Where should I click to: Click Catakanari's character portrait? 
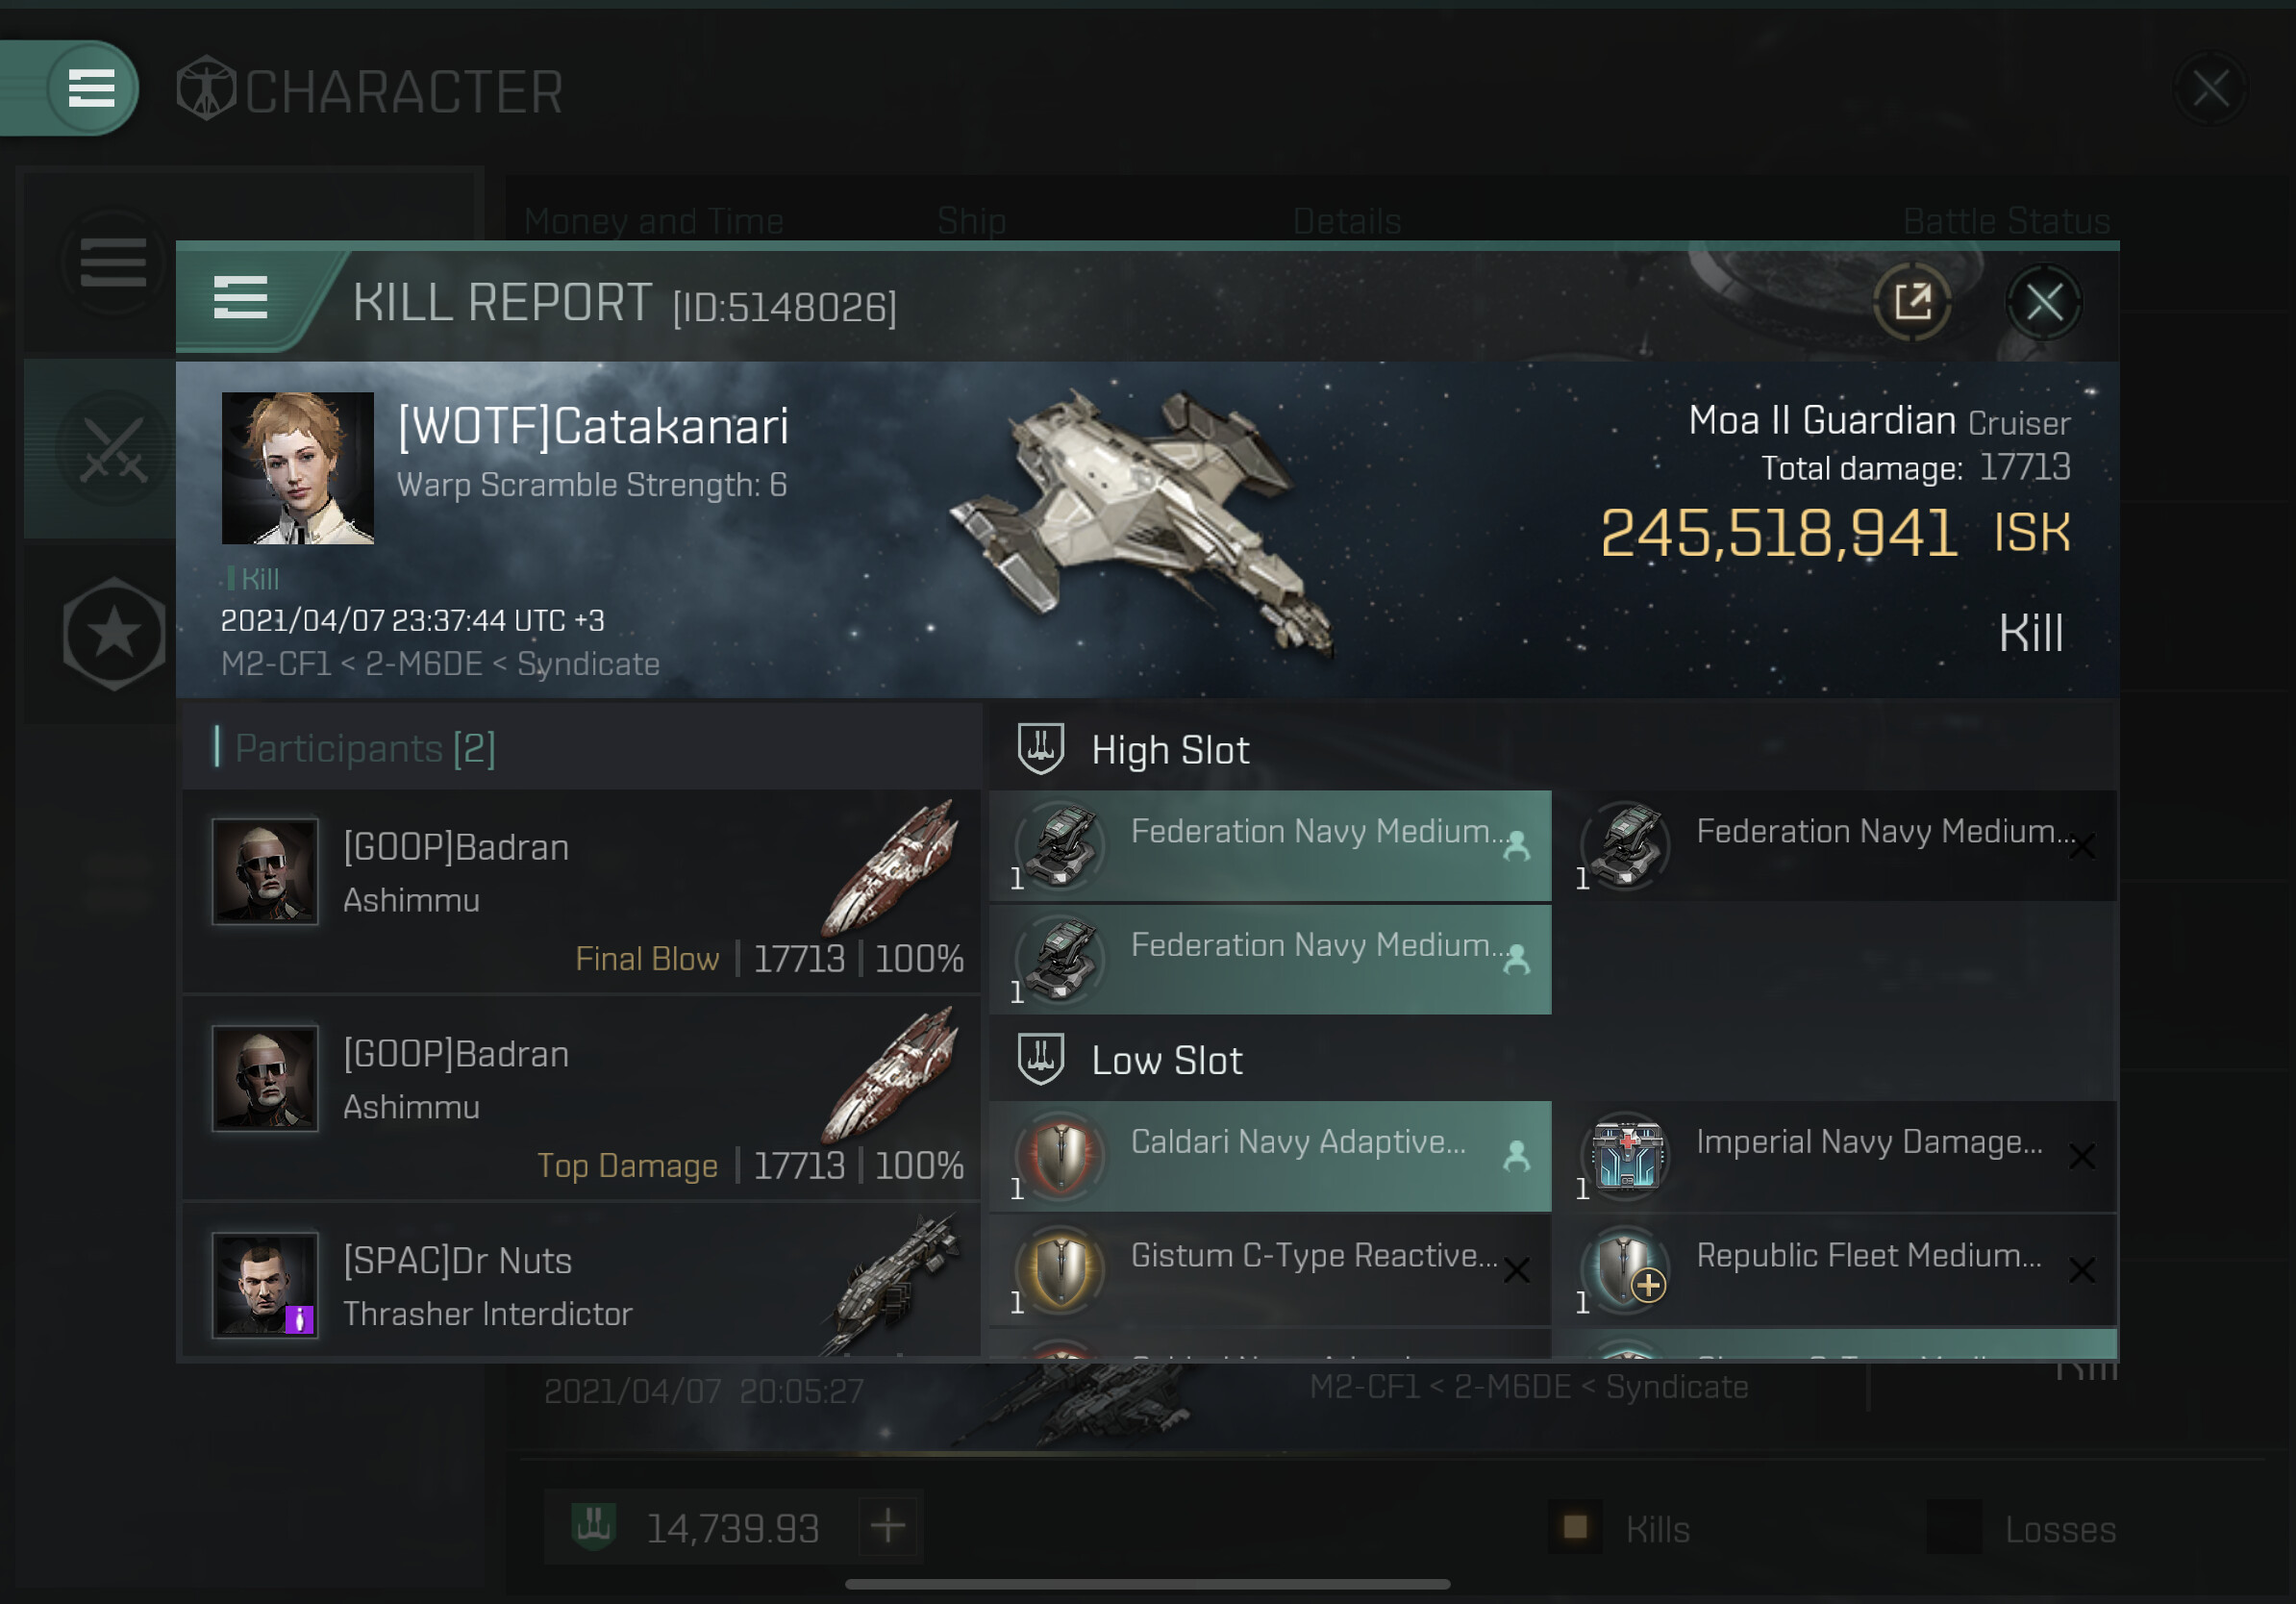(297, 468)
